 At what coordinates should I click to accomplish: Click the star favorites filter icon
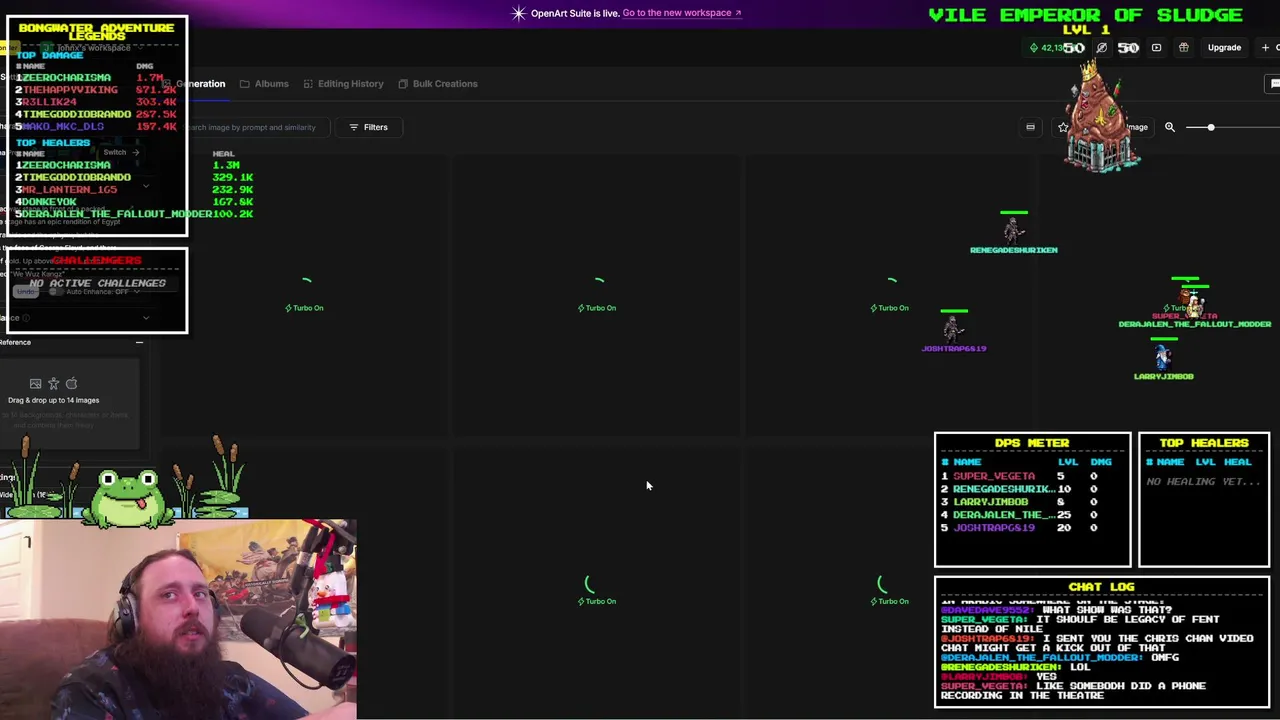tap(1063, 127)
